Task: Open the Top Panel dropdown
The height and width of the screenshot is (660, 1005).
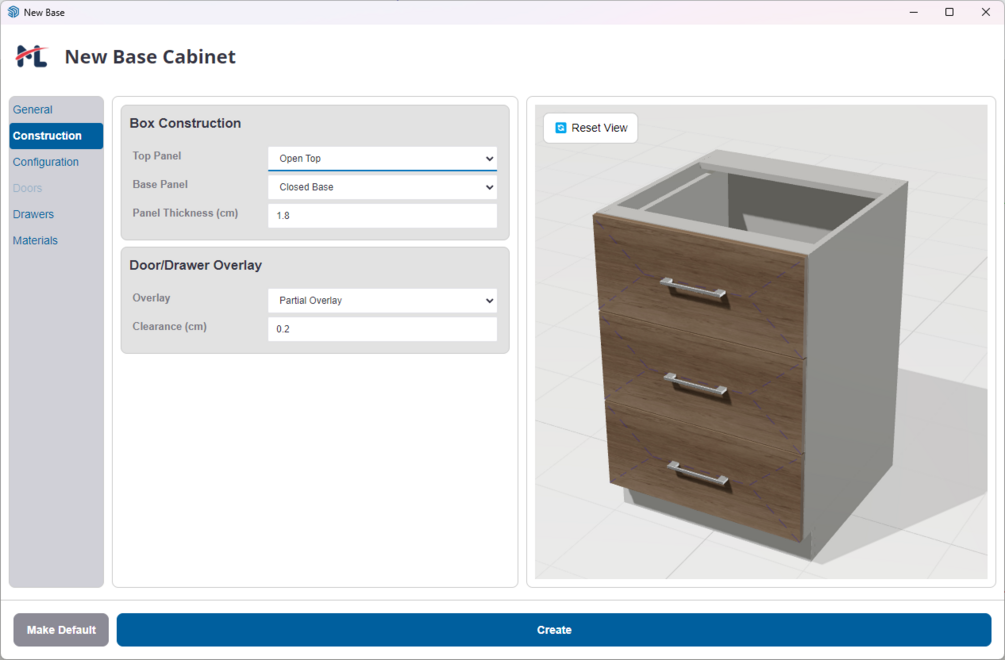Action: tap(382, 158)
